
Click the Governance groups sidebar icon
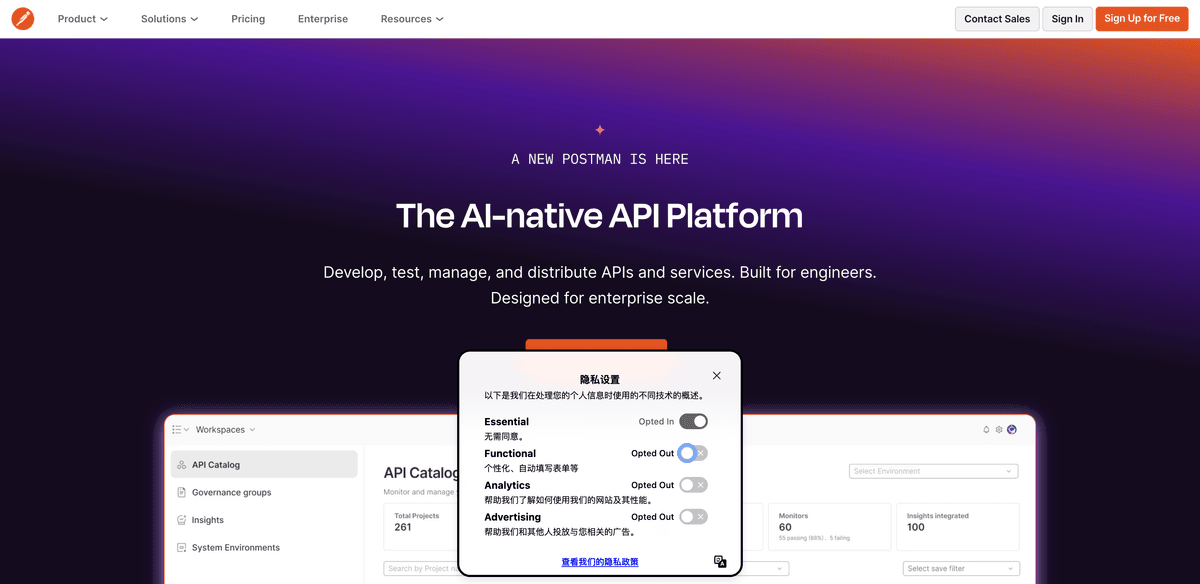click(181, 492)
